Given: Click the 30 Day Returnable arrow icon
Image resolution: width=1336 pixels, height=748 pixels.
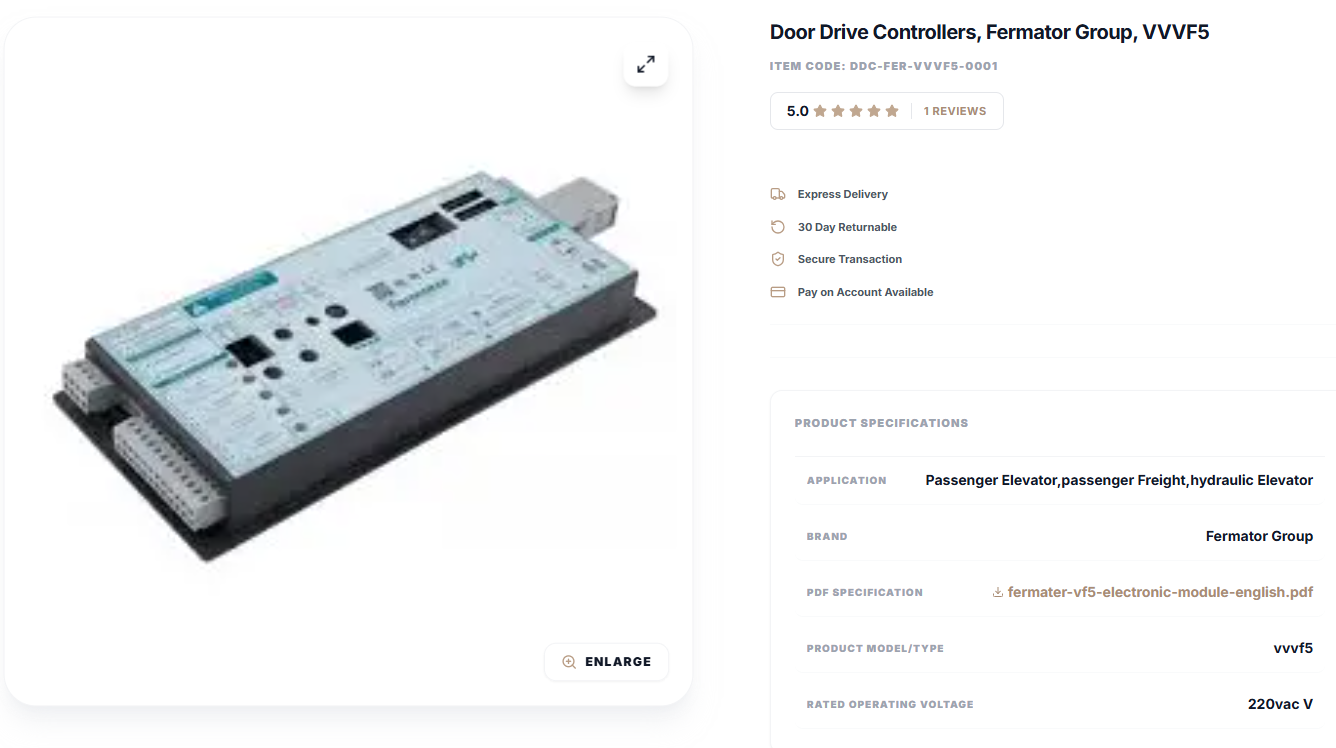Looking at the screenshot, I should (x=778, y=227).
